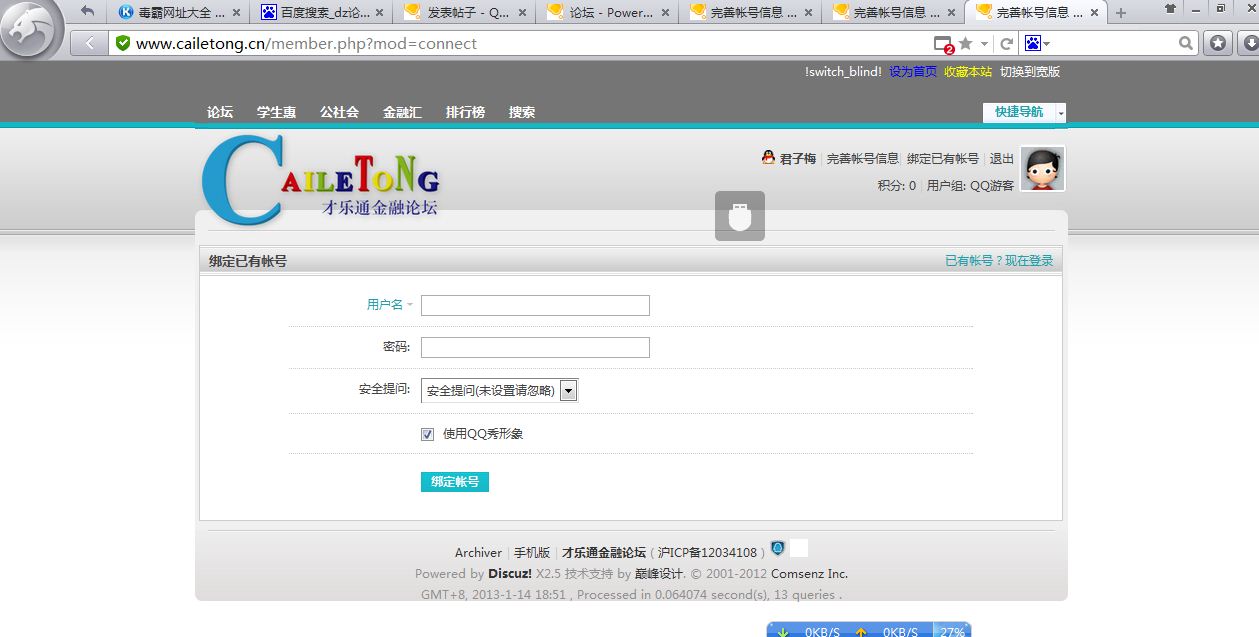Toggle the 使用QQ秀形象 checkbox
This screenshot has width=1259, height=637.
point(428,434)
